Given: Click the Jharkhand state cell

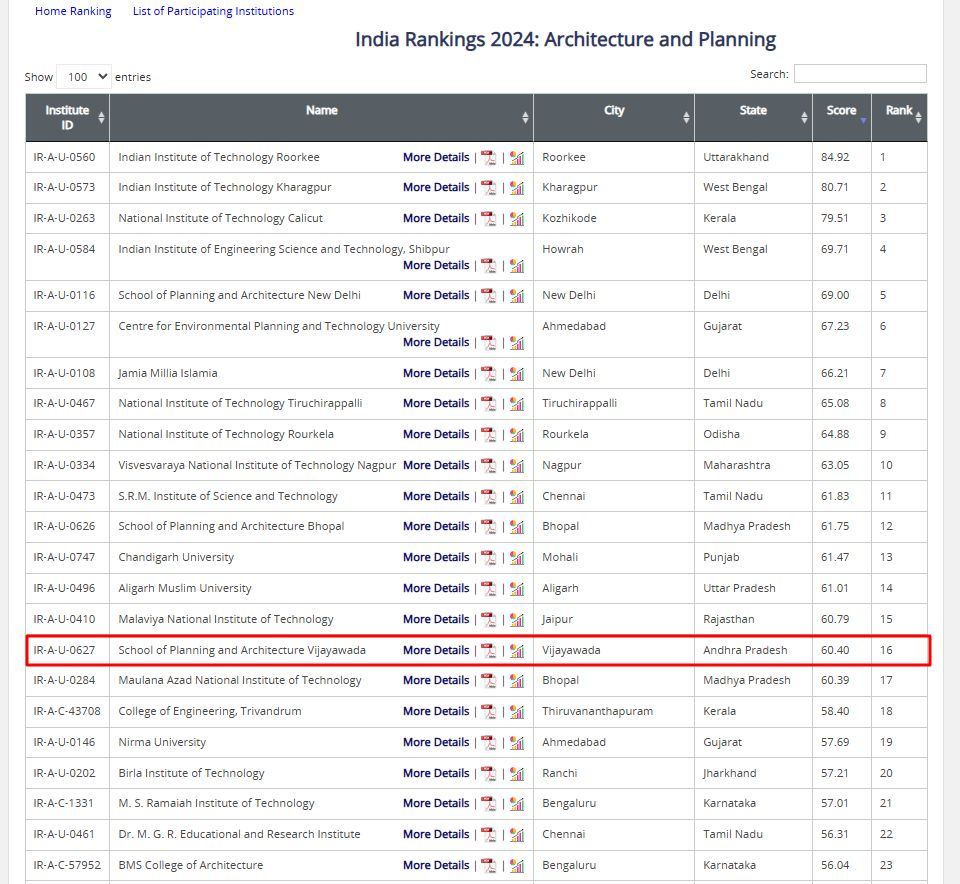Looking at the screenshot, I should (x=753, y=773).
